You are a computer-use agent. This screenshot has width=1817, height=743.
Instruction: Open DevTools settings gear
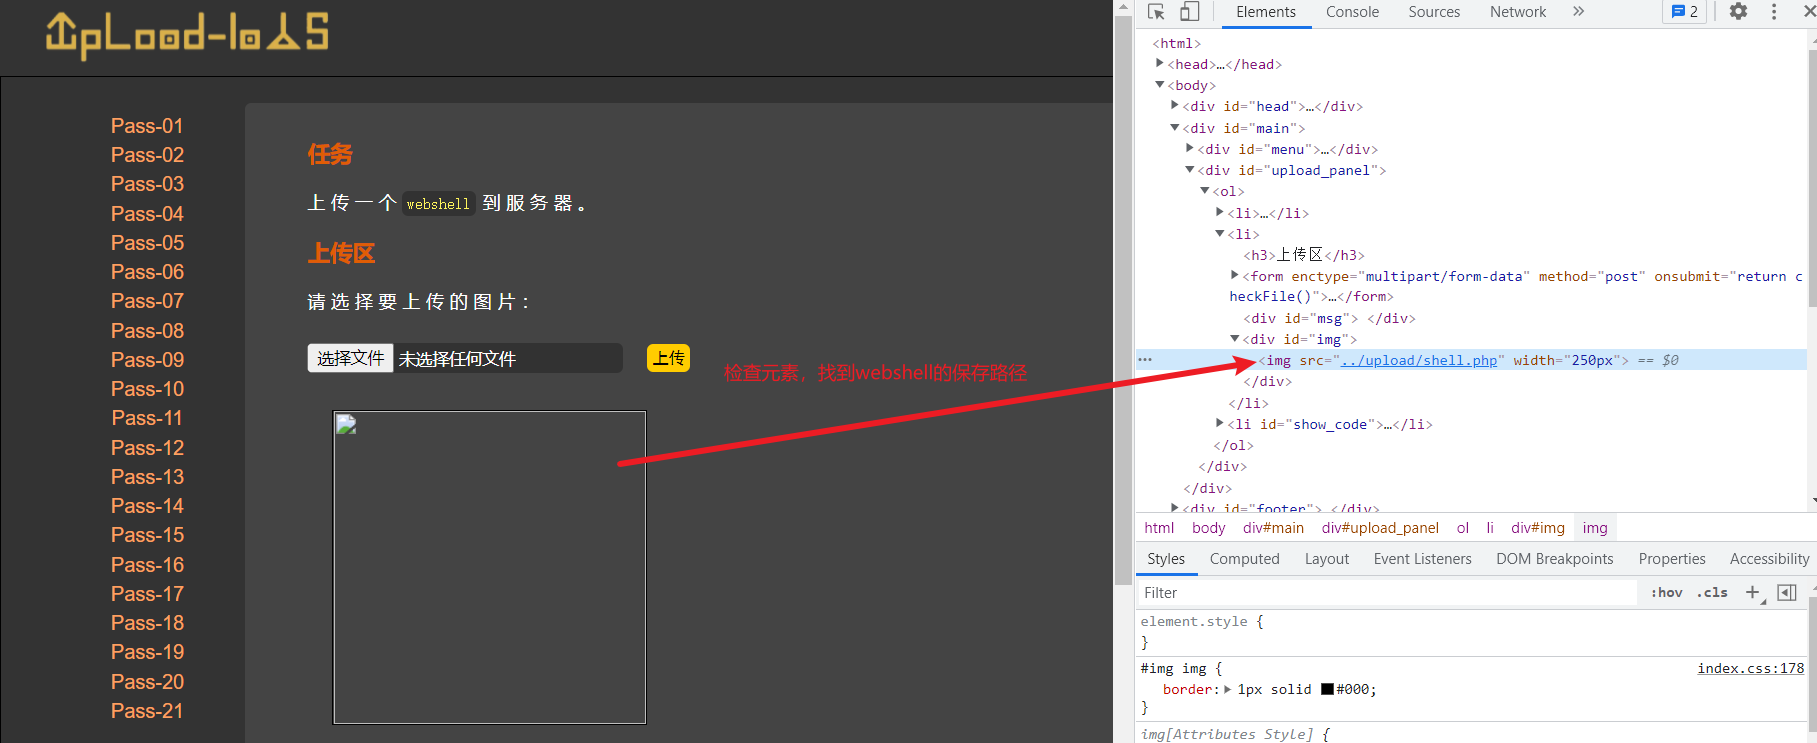point(1739,12)
